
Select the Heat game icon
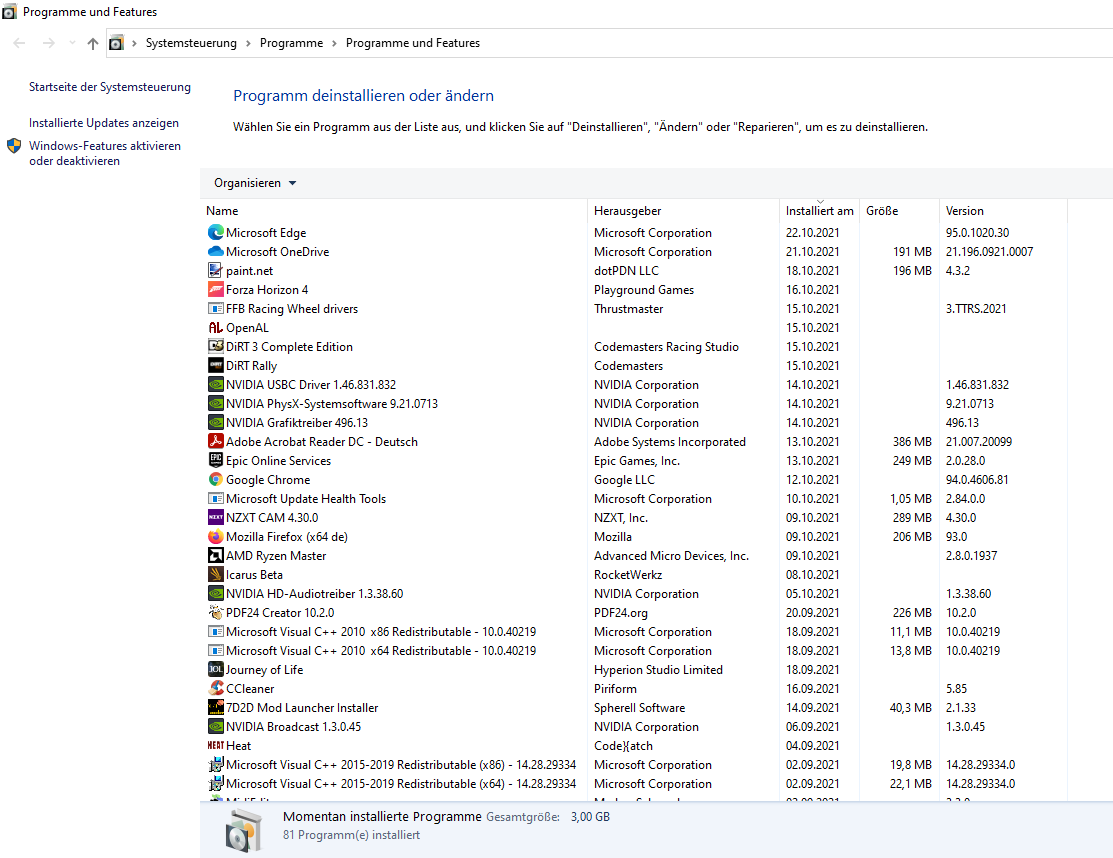pyautogui.click(x=216, y=746)
